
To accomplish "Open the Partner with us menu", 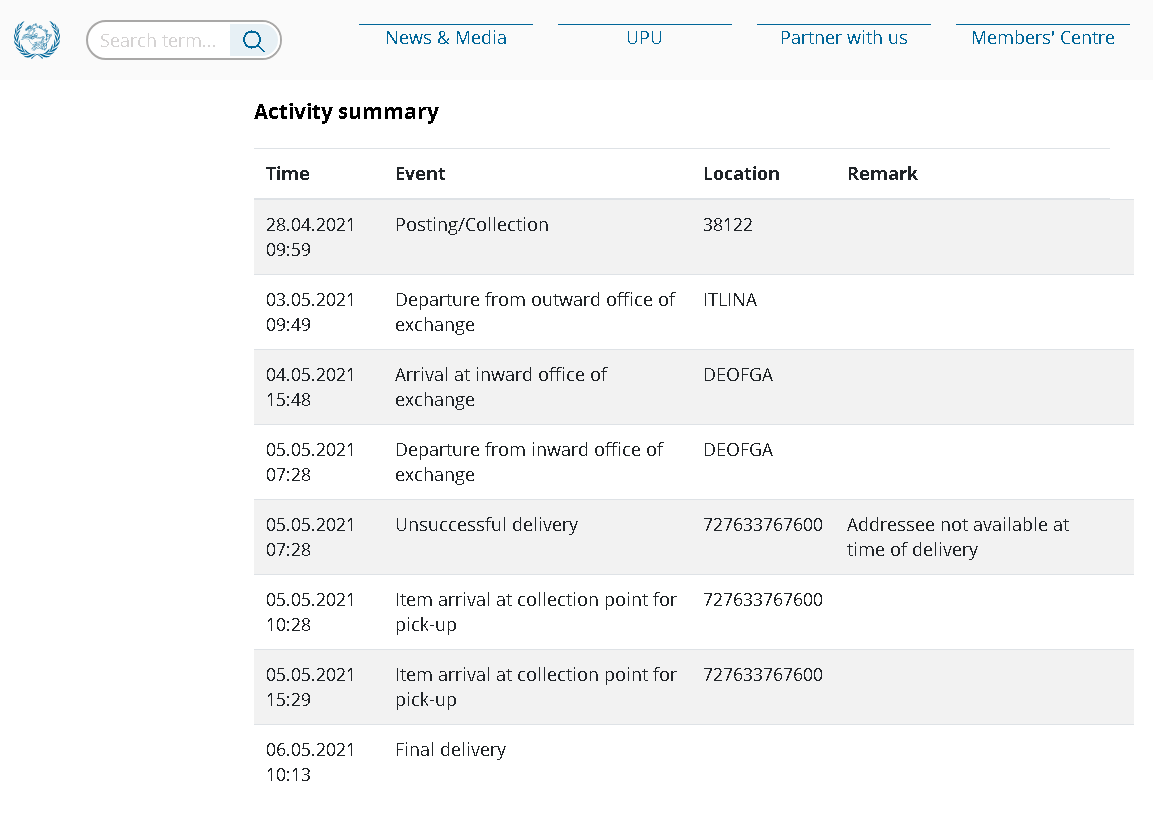I will (843, 38).
